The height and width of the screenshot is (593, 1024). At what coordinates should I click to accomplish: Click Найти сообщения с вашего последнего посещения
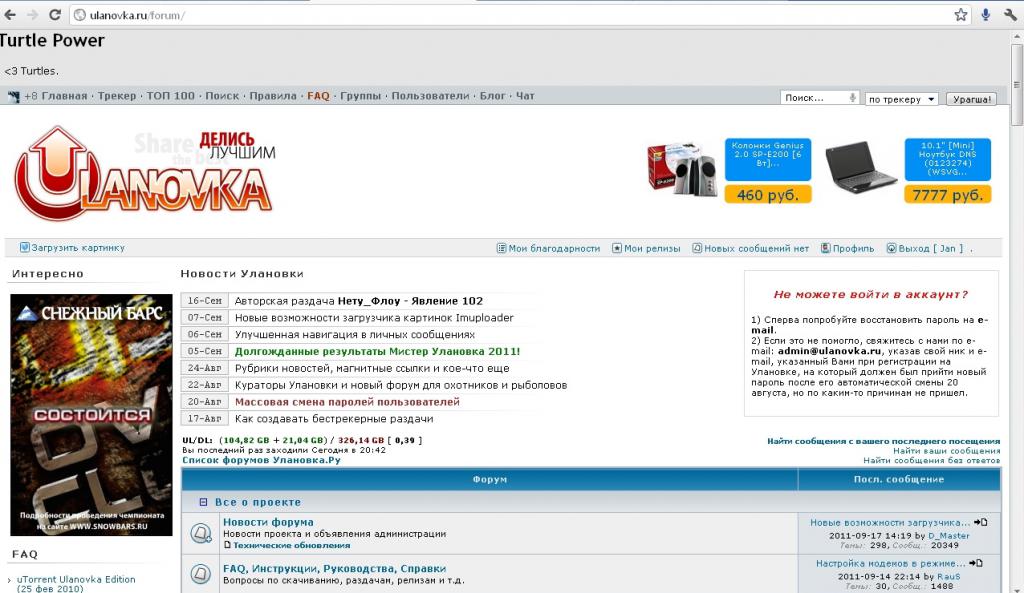[x=884, y=441]
